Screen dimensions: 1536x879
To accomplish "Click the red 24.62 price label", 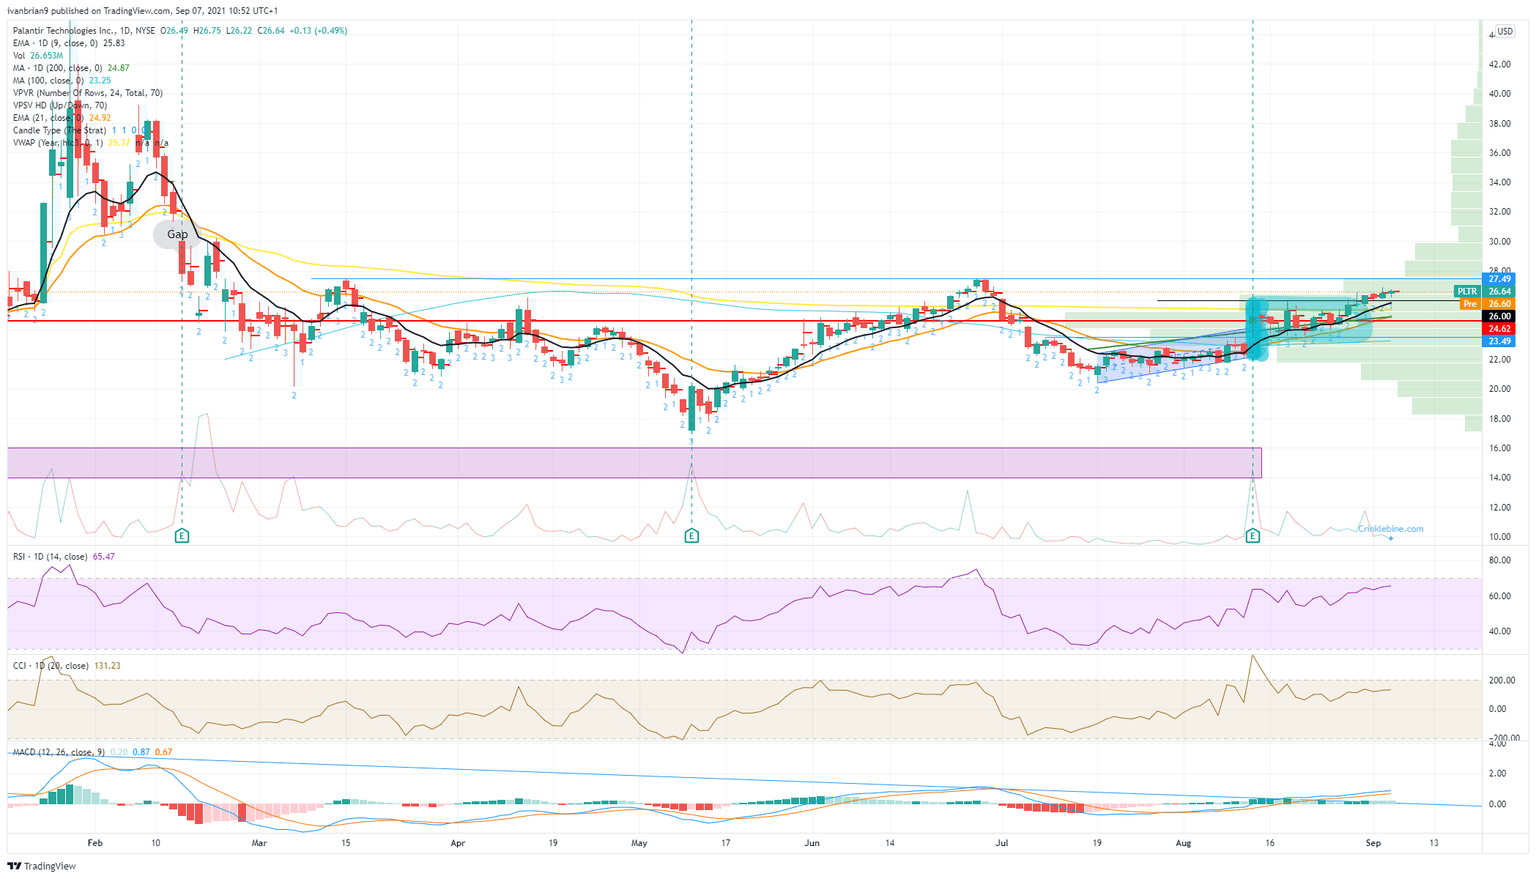I will (x=1499, y=328).
